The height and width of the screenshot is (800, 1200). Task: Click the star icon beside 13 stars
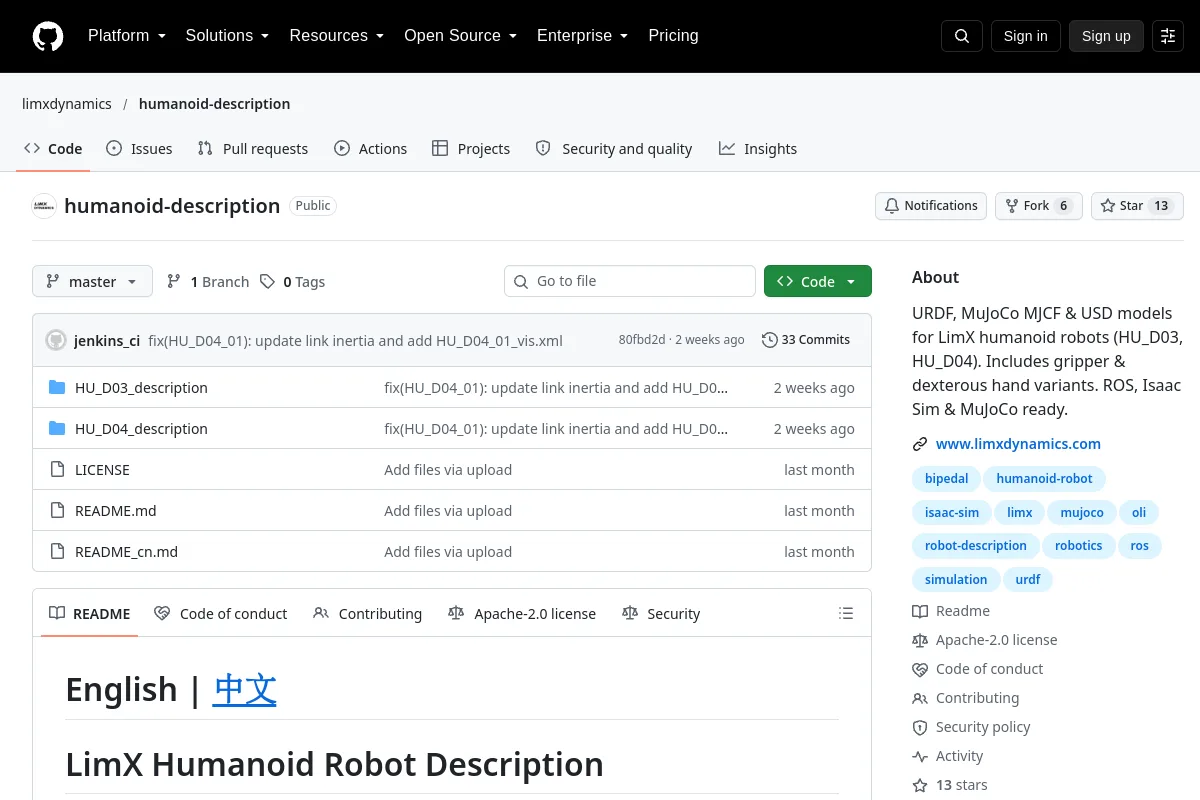click(920, 785)
